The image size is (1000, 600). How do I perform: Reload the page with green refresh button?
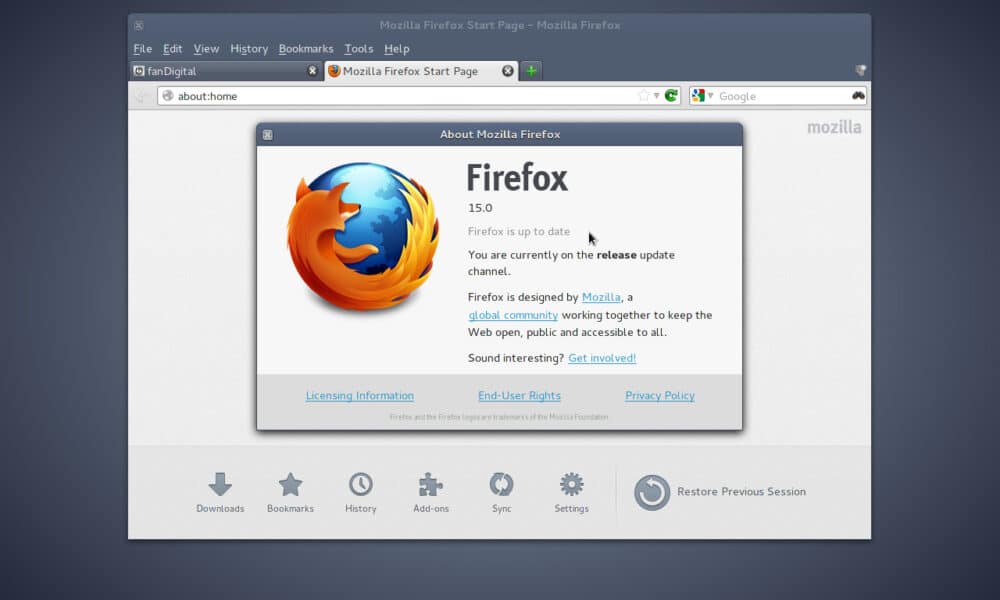click(x=671, y=96)
